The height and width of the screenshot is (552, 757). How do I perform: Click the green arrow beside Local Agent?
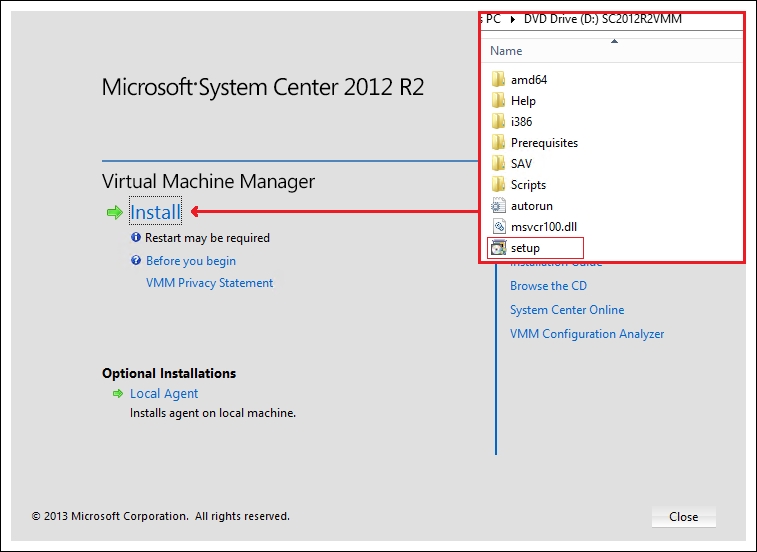[117, 394]
